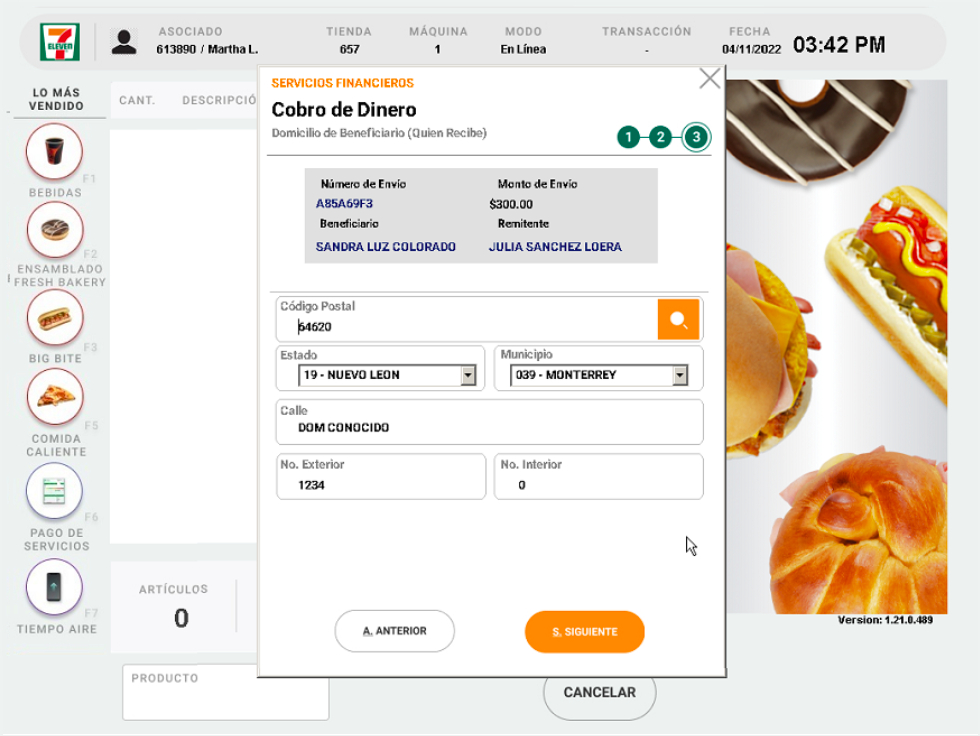Open the Big Bite hot dog category

tap(55, 318)
